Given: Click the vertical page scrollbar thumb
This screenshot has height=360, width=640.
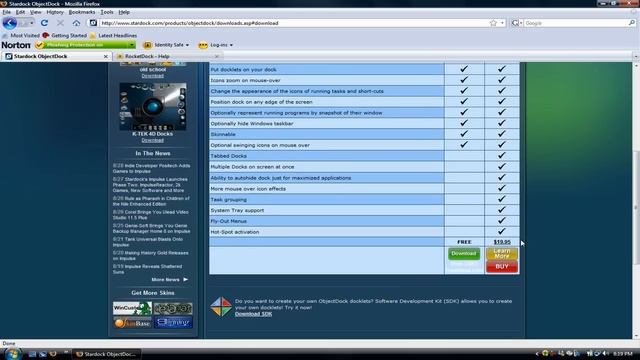Looking at the screenshot, I should [636, 207].
